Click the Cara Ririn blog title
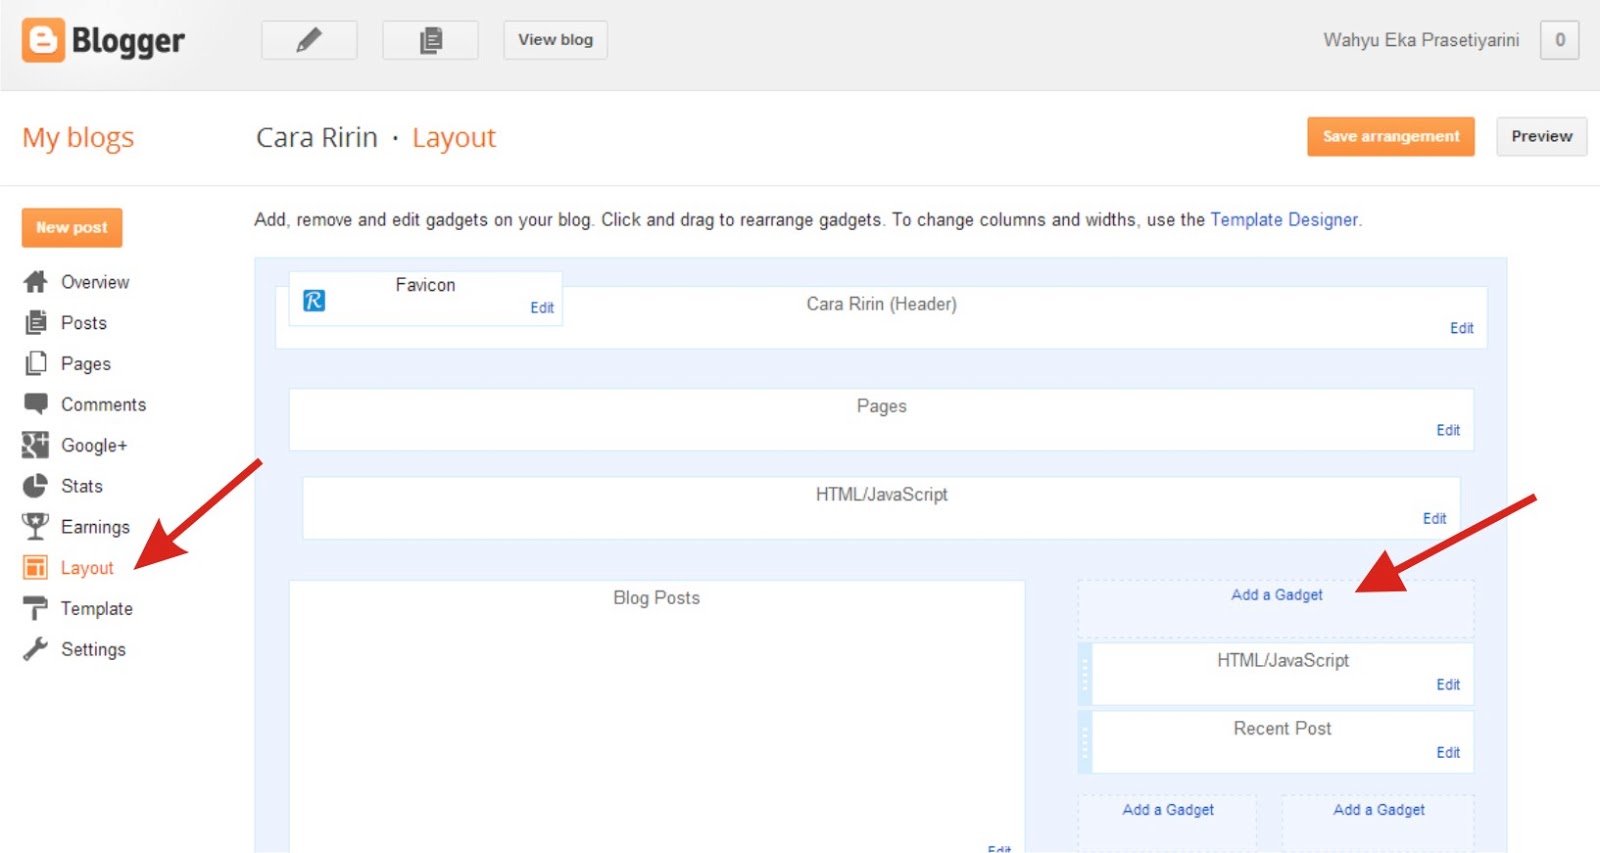1600x853 pixels. (x=317, y=137)
